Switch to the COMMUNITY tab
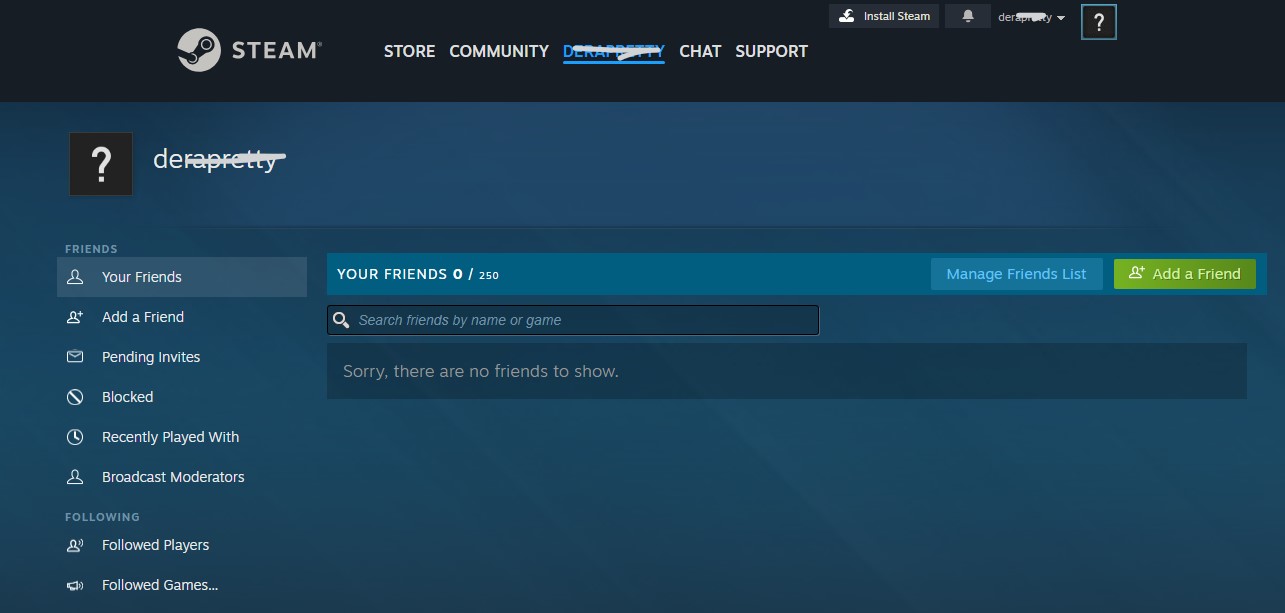Viewport: 1285px width, 613px height. [x=498, y=51]
